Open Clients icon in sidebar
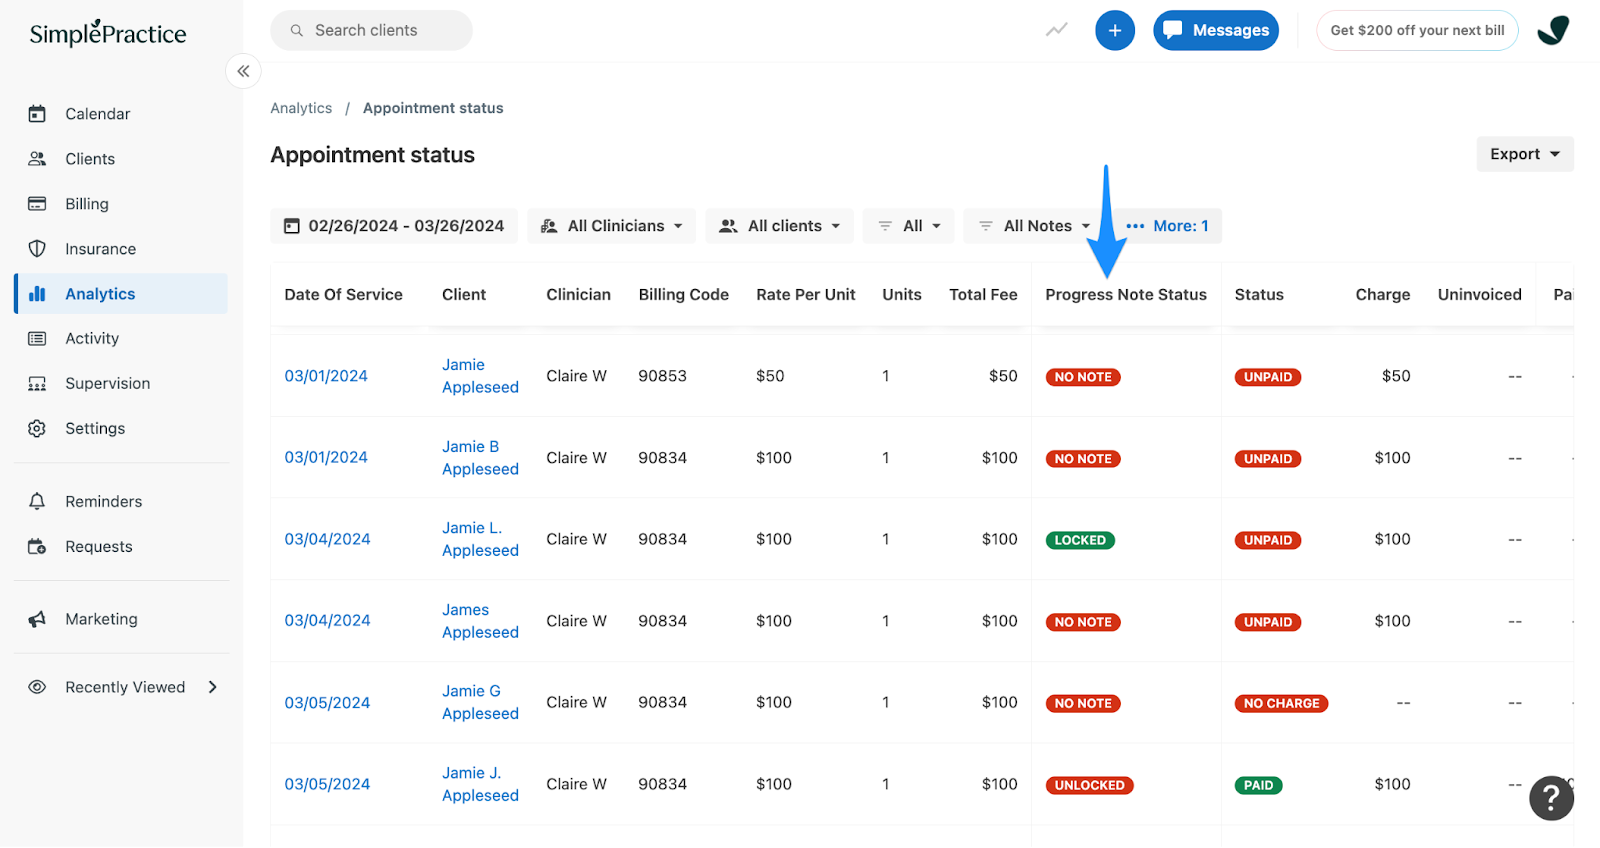Viewport: 1600px width, 848px height. pos(37,159)
